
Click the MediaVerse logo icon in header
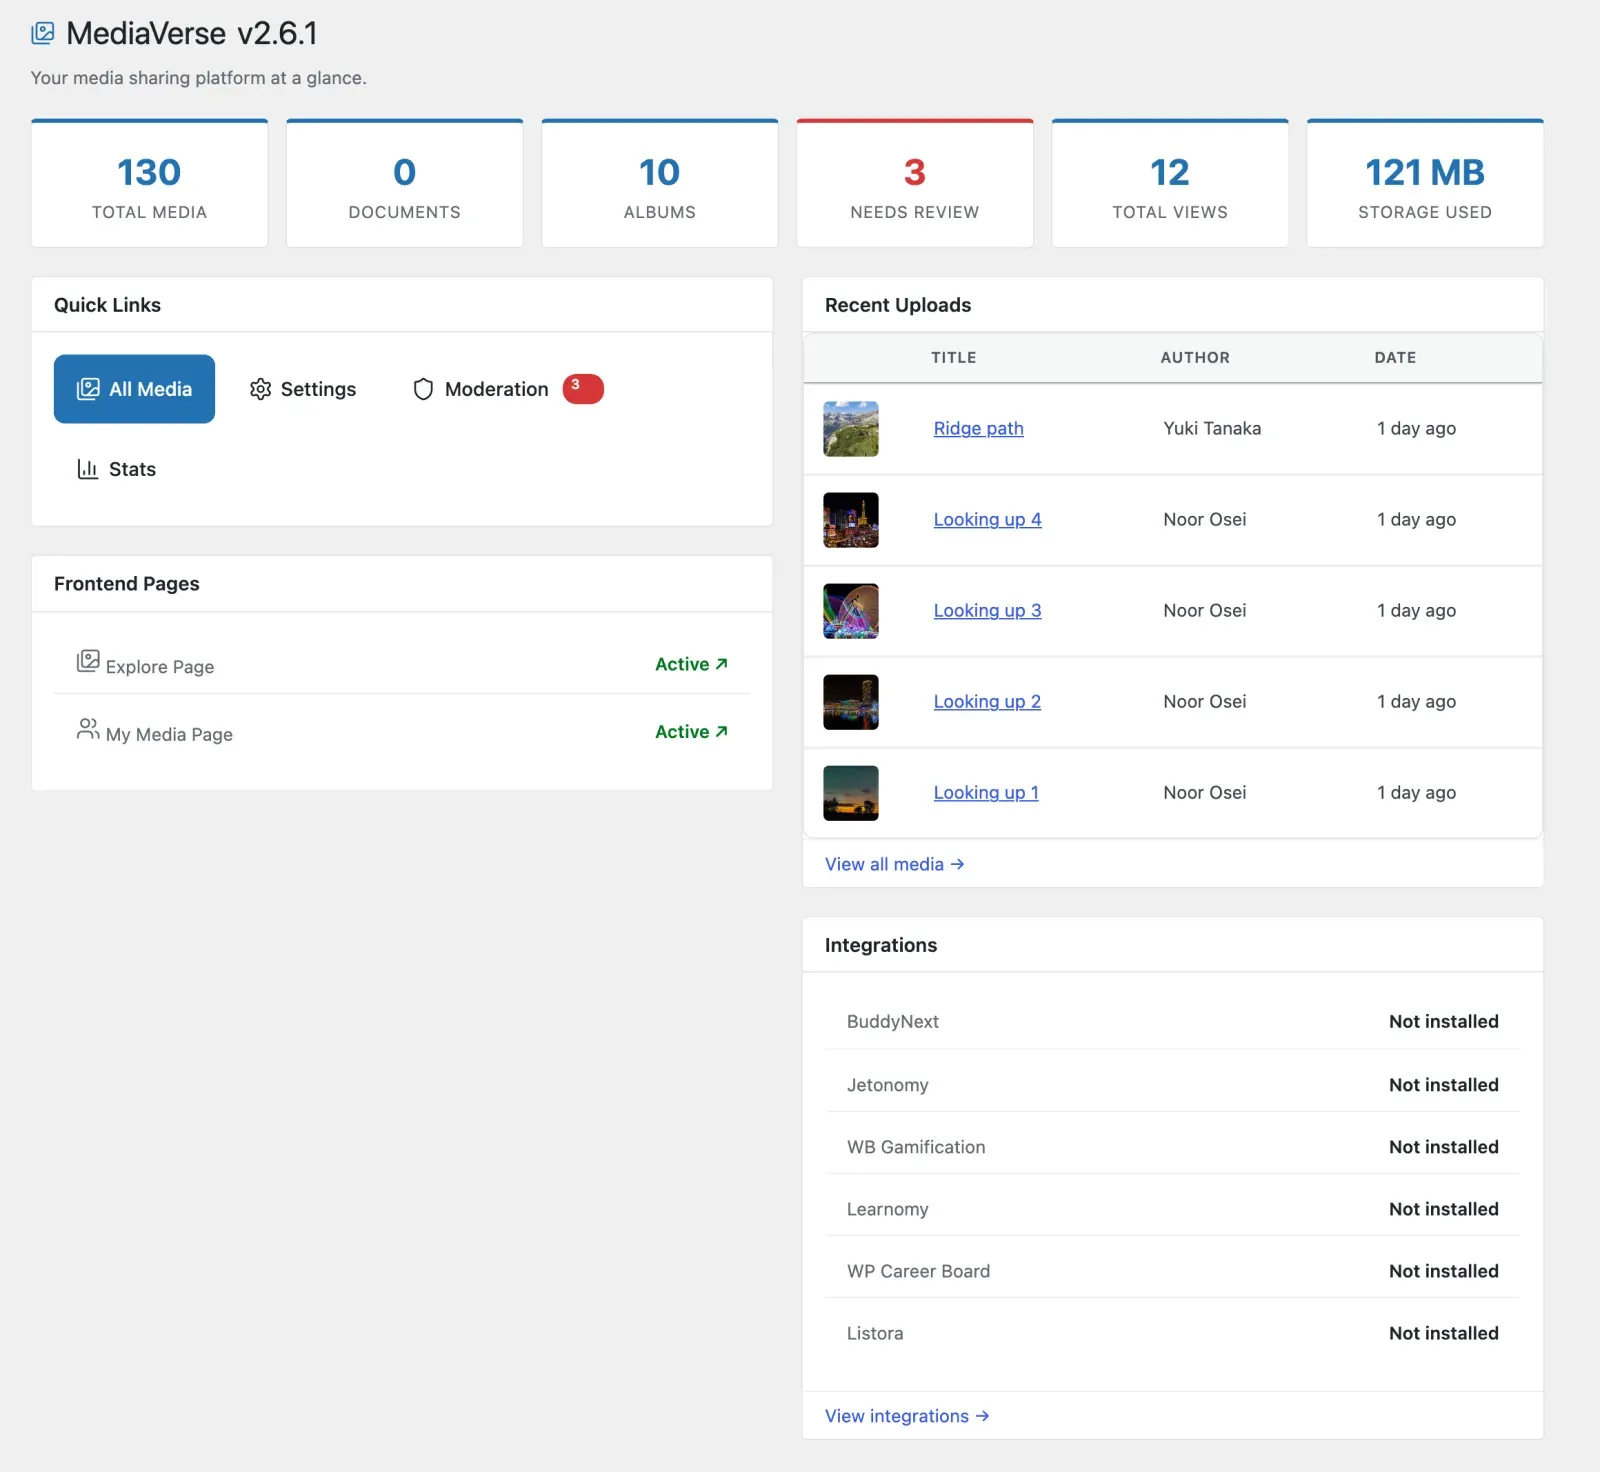pyautogui.click(x=43, y=33)
